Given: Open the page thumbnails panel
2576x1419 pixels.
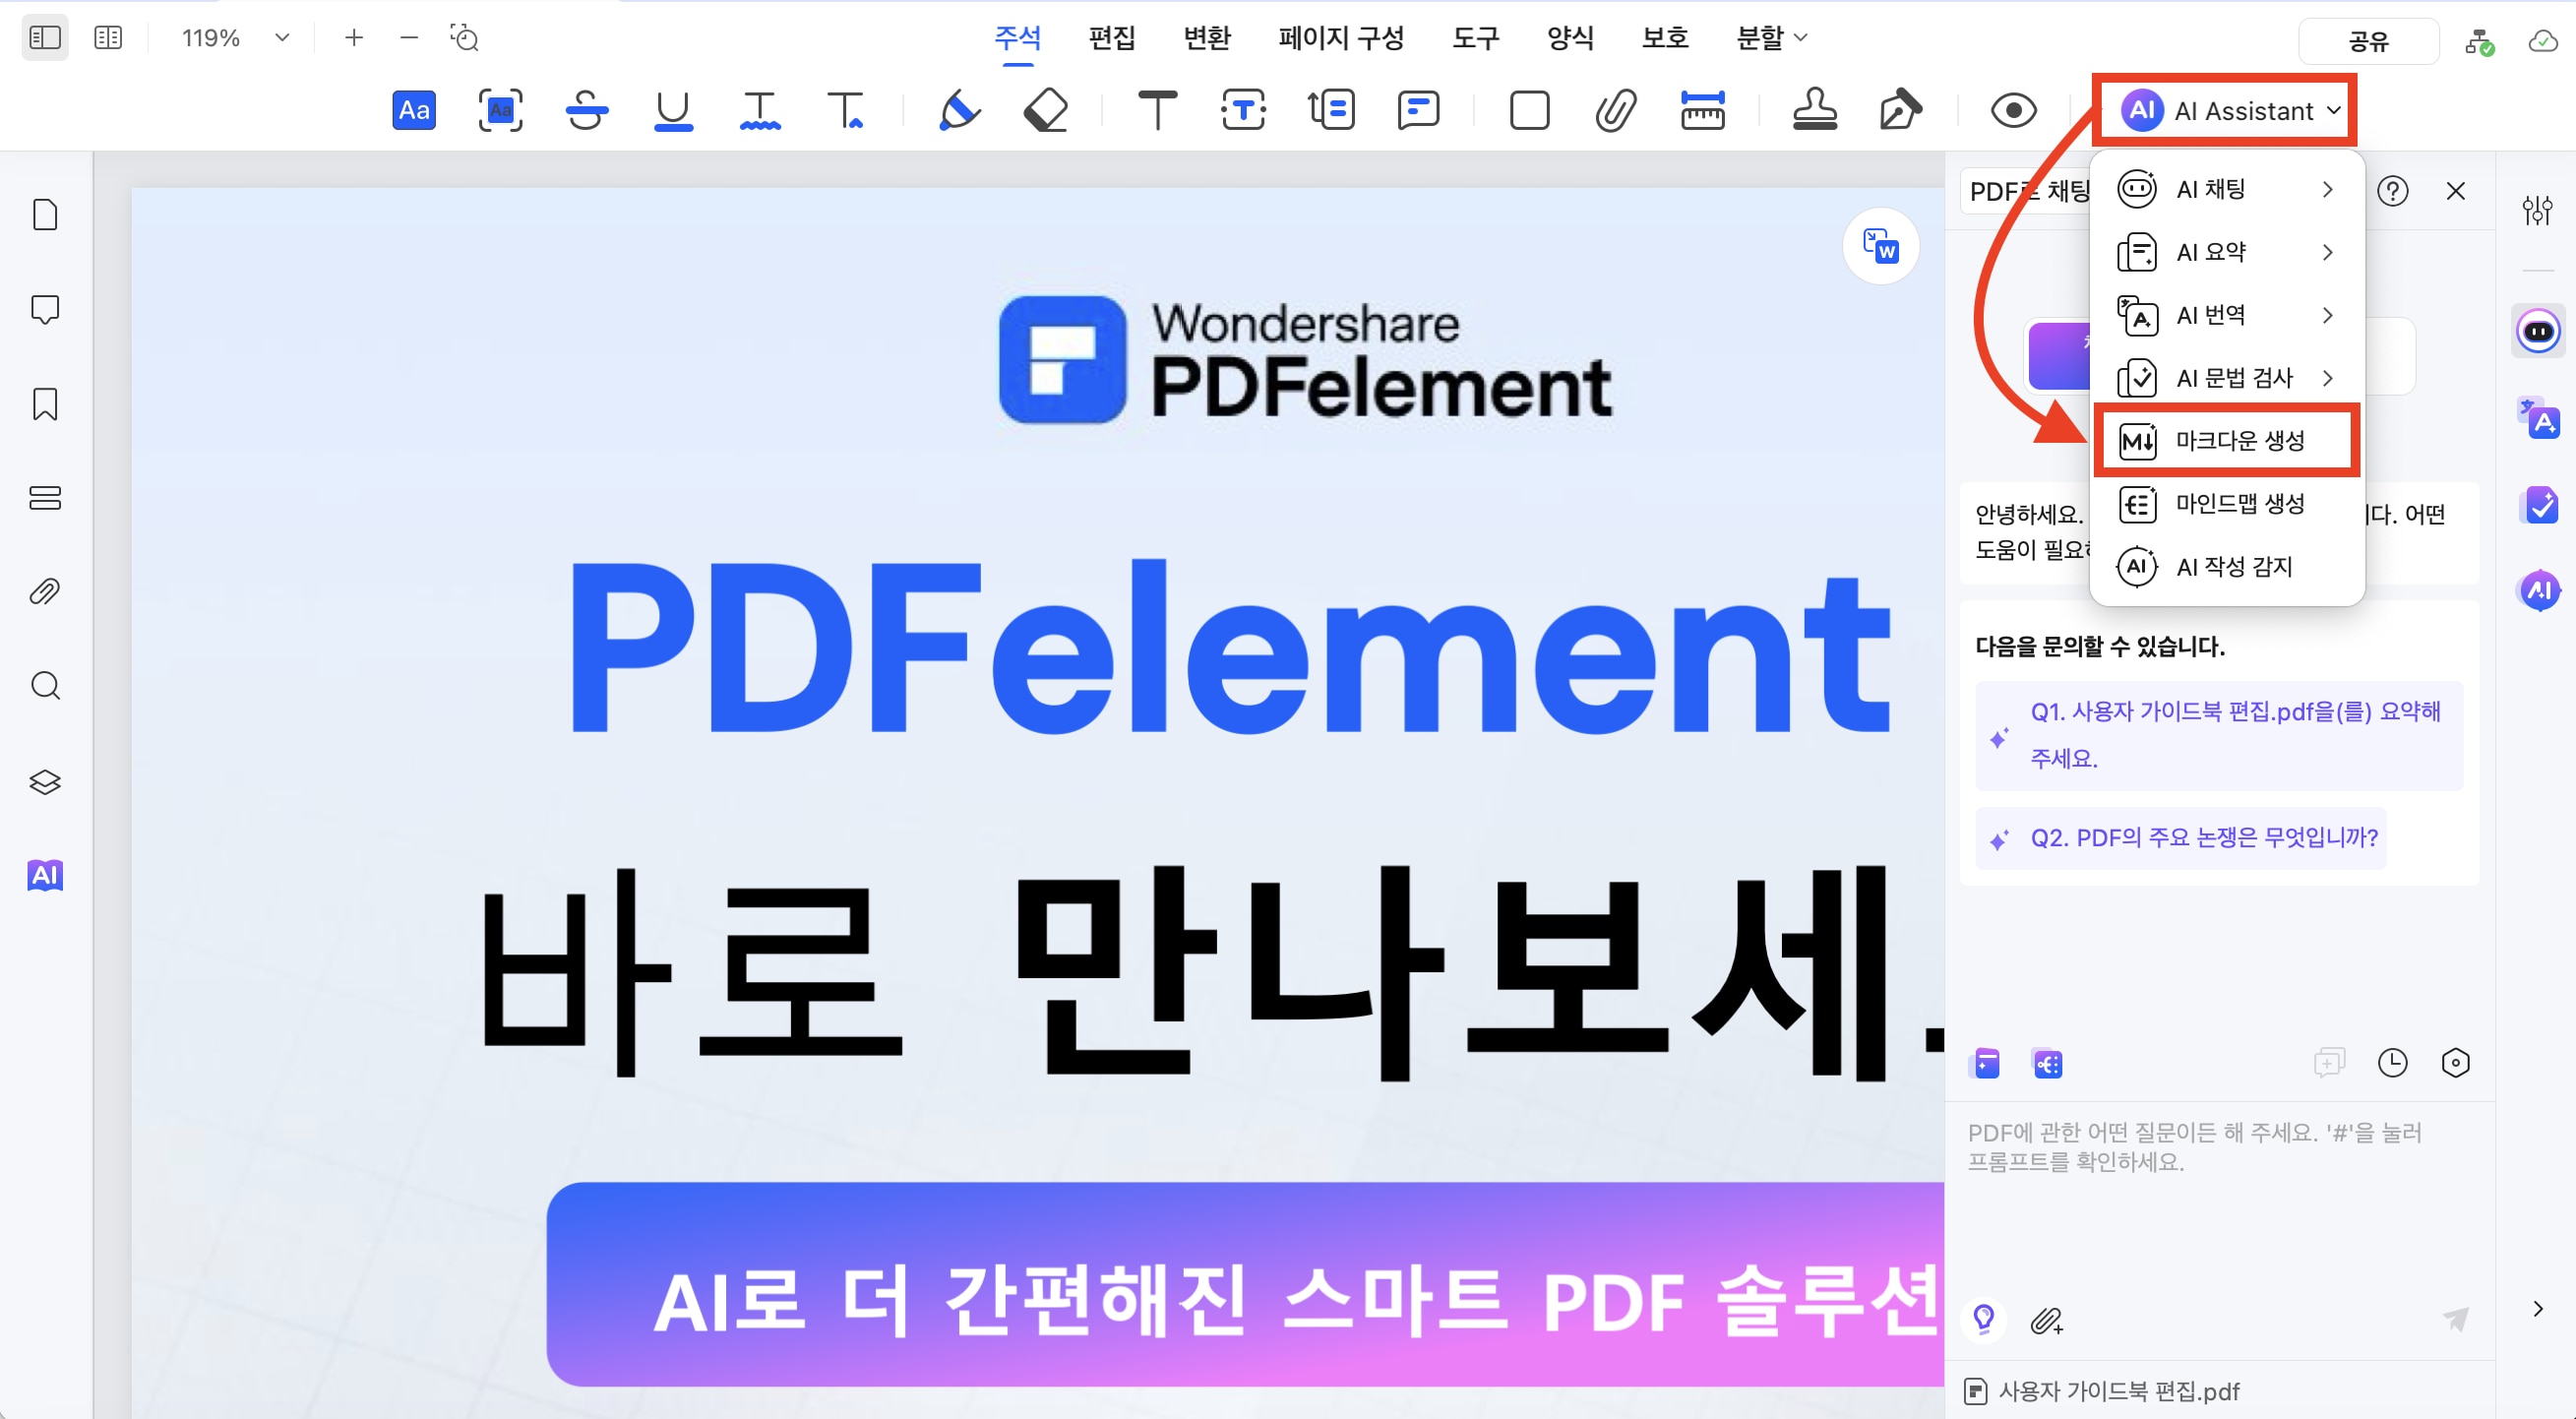Looking at the screenshot, I should click(45, 215).
